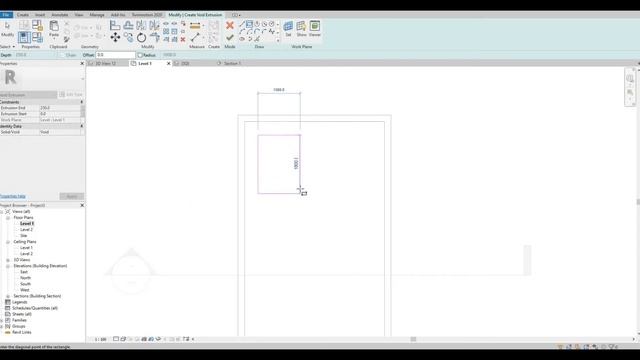Select Revit Links in Project Browser
Screen dimensions: 640x360
[x=22, y=332]
